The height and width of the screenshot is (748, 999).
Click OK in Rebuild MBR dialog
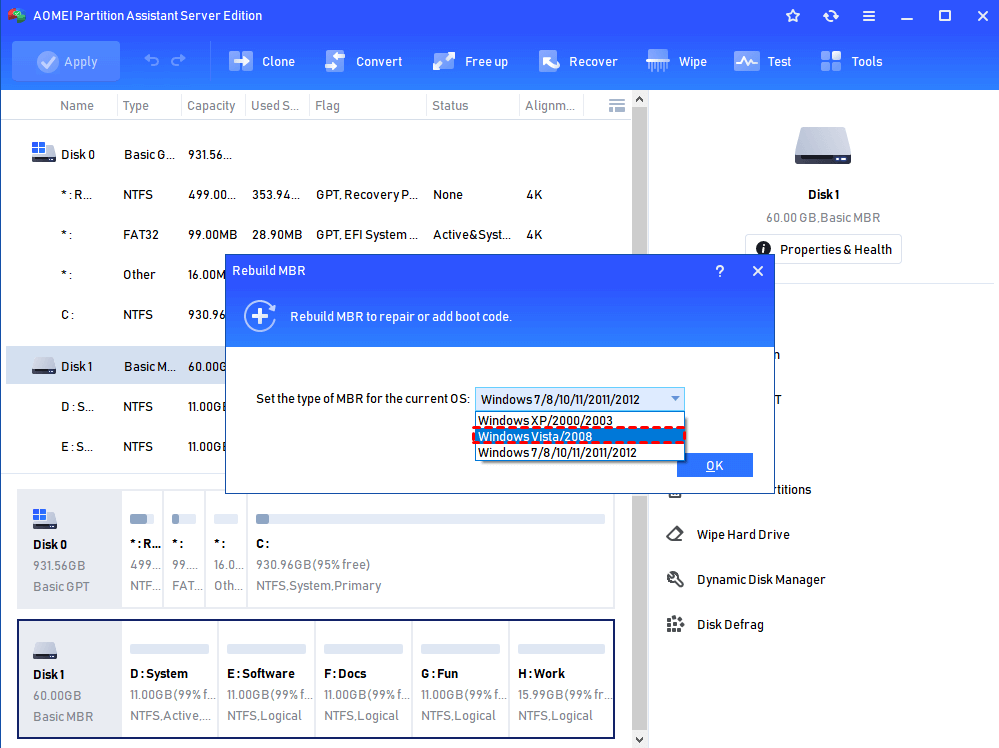[x=715, y=466]
